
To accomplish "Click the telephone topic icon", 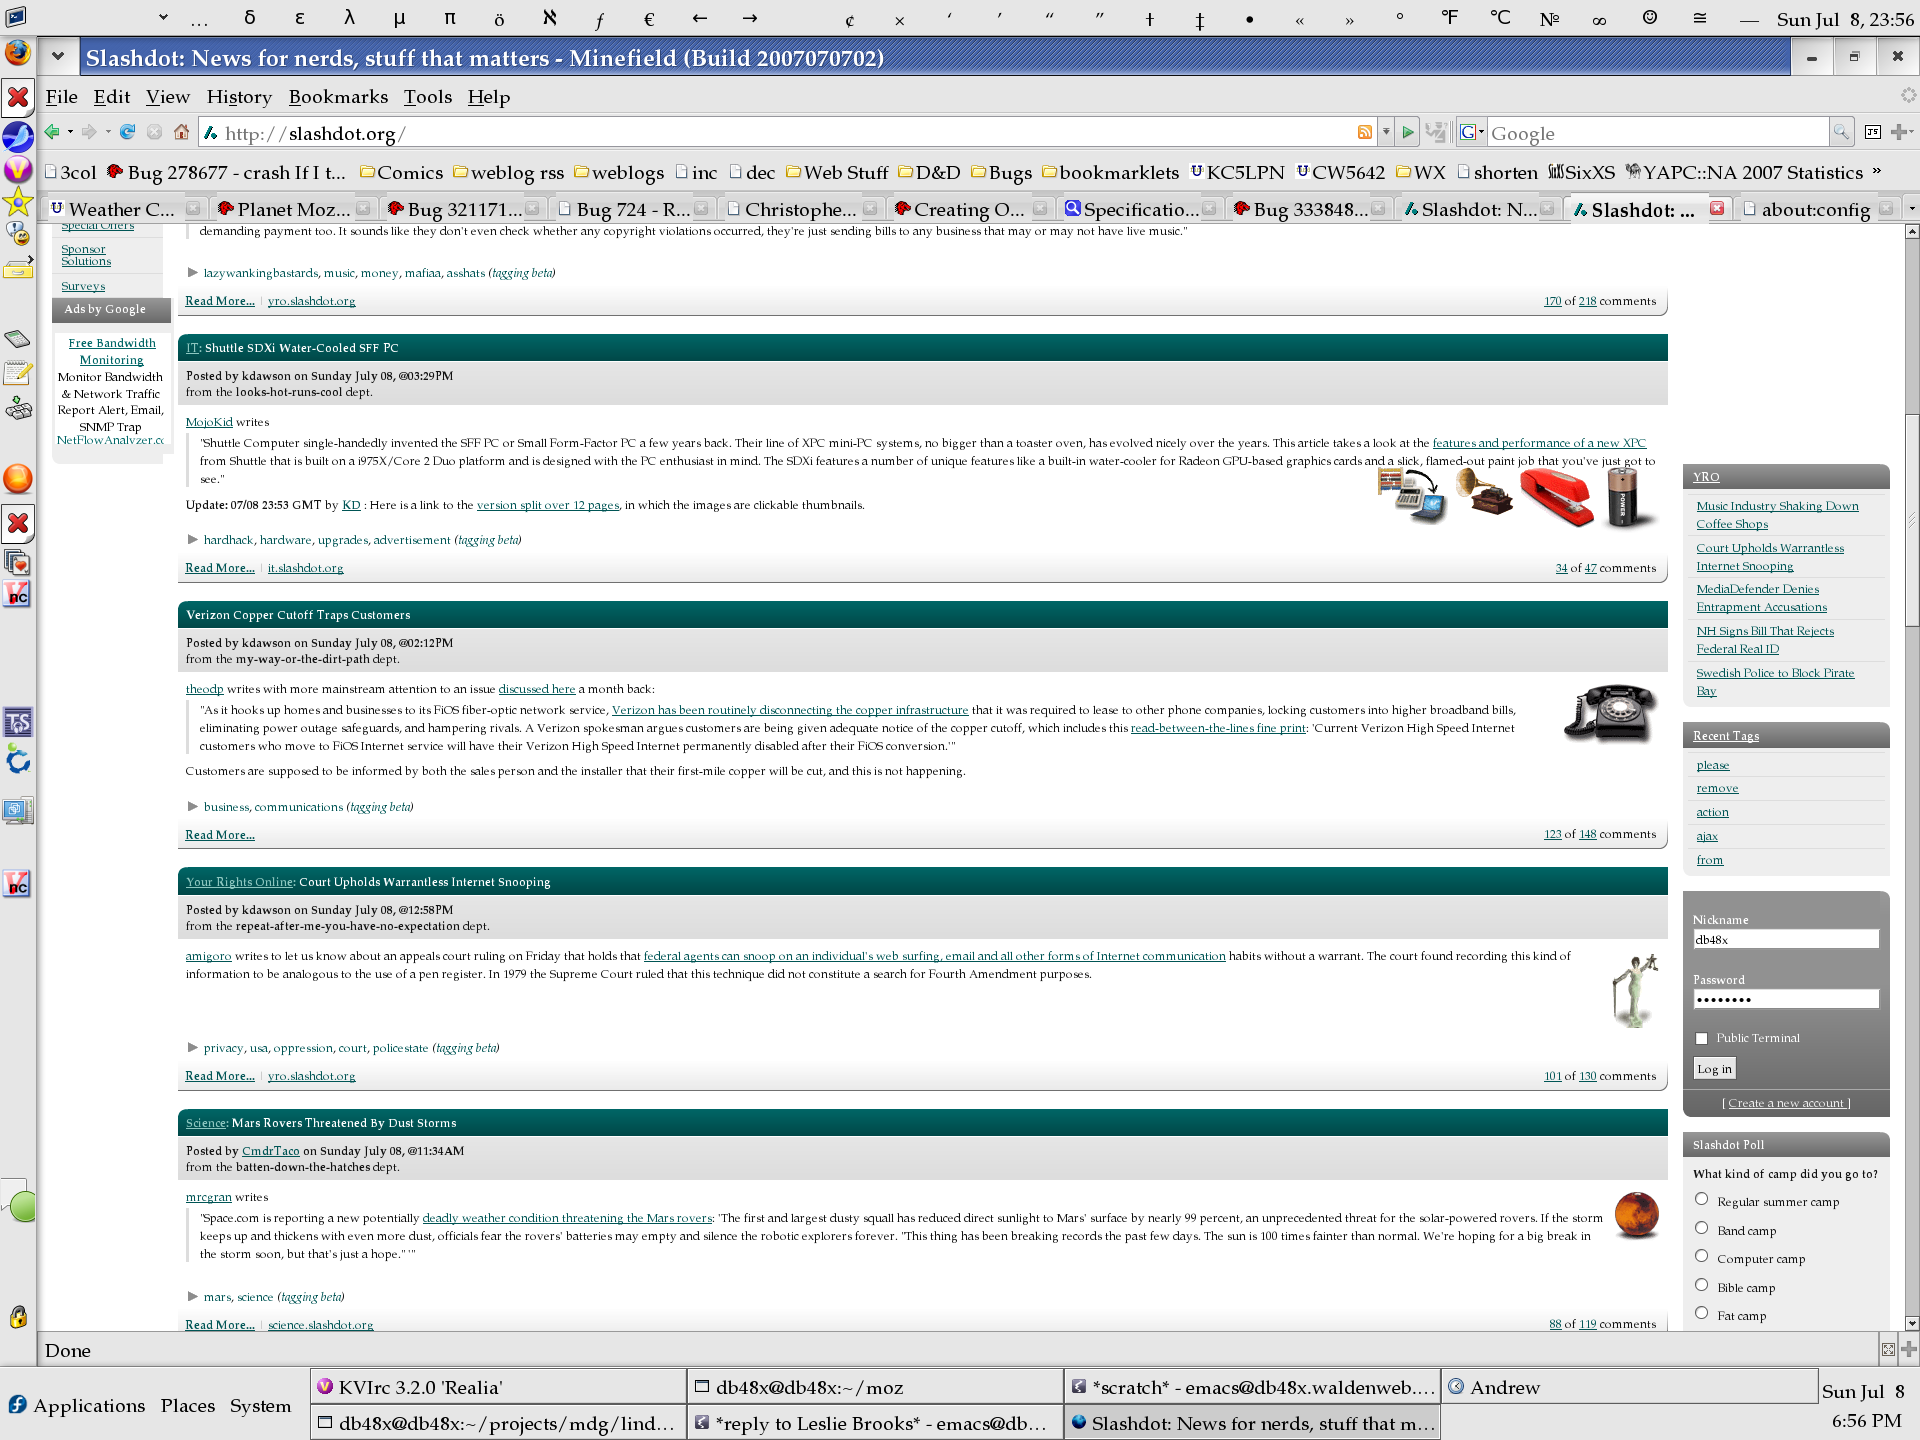I will pyautogui.click(x=1610, y=712).
